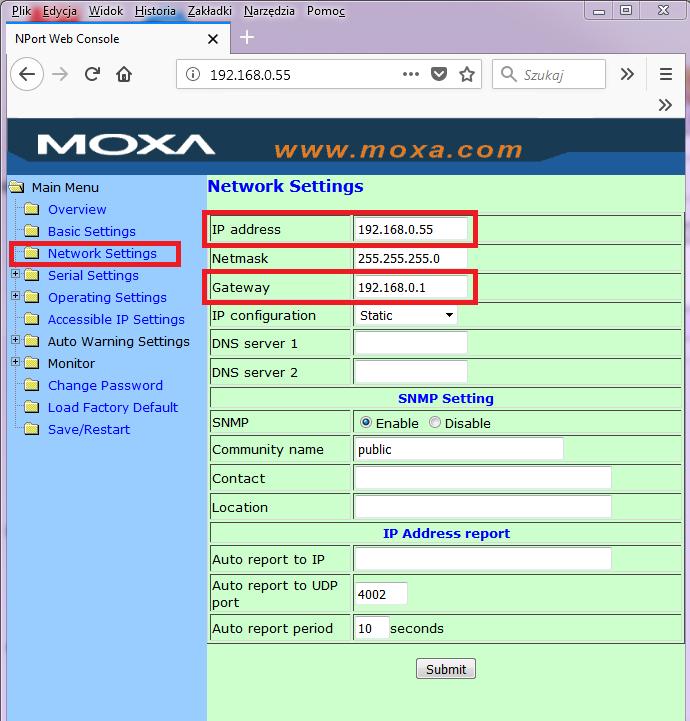Click the Overview folder icon
690x721 pixels.
(31, 209)
